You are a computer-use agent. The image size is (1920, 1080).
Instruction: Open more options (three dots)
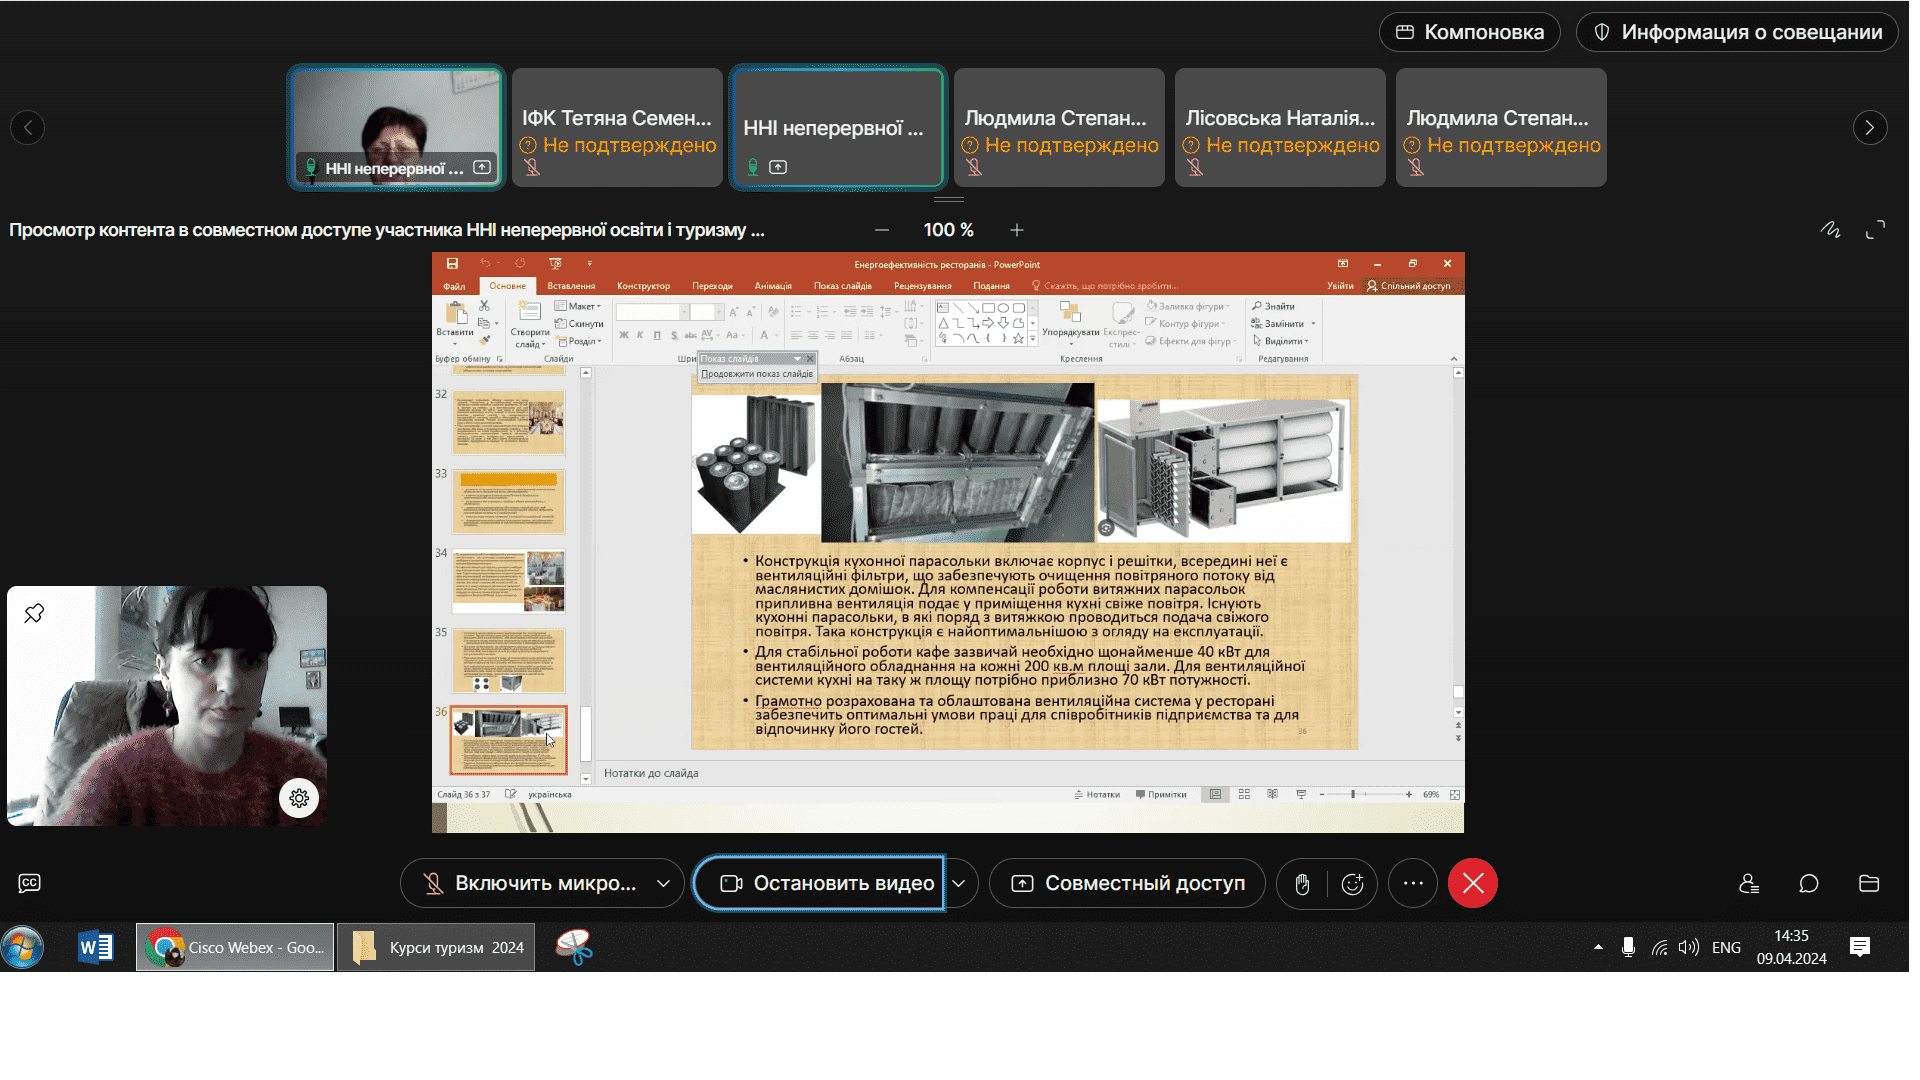(1413, 883)
